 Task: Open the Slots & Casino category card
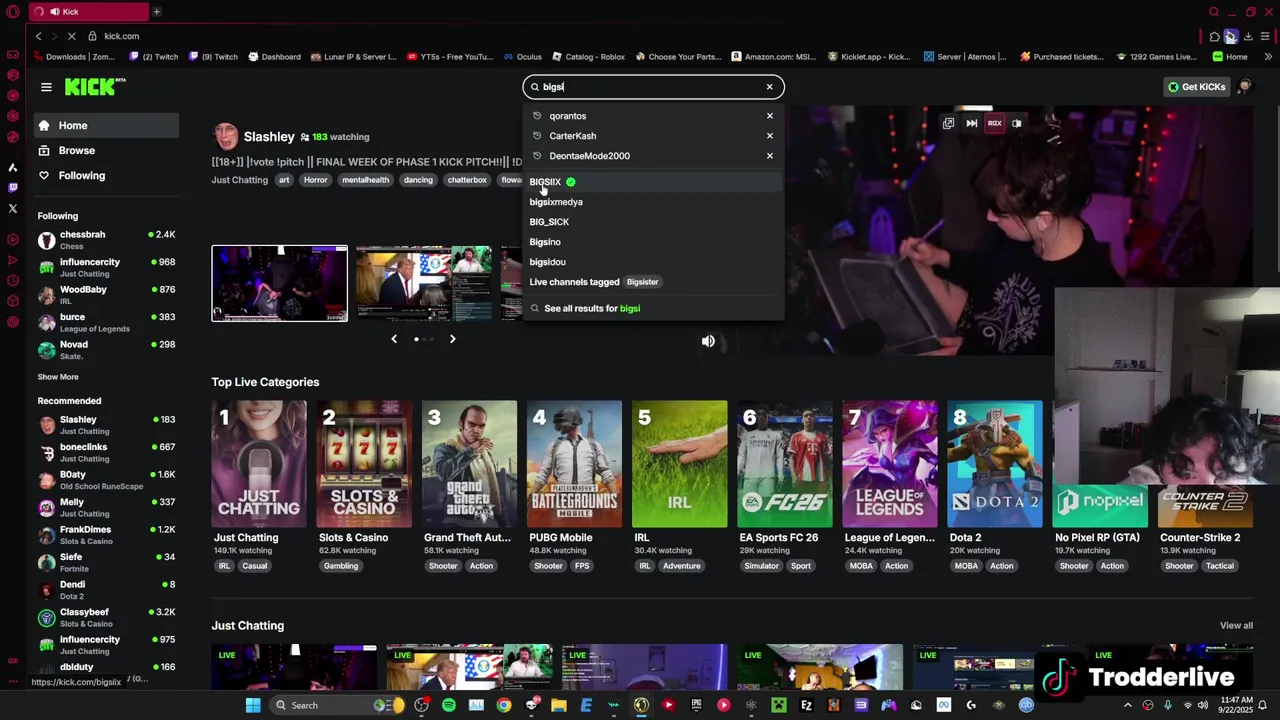tap(364, 464)
